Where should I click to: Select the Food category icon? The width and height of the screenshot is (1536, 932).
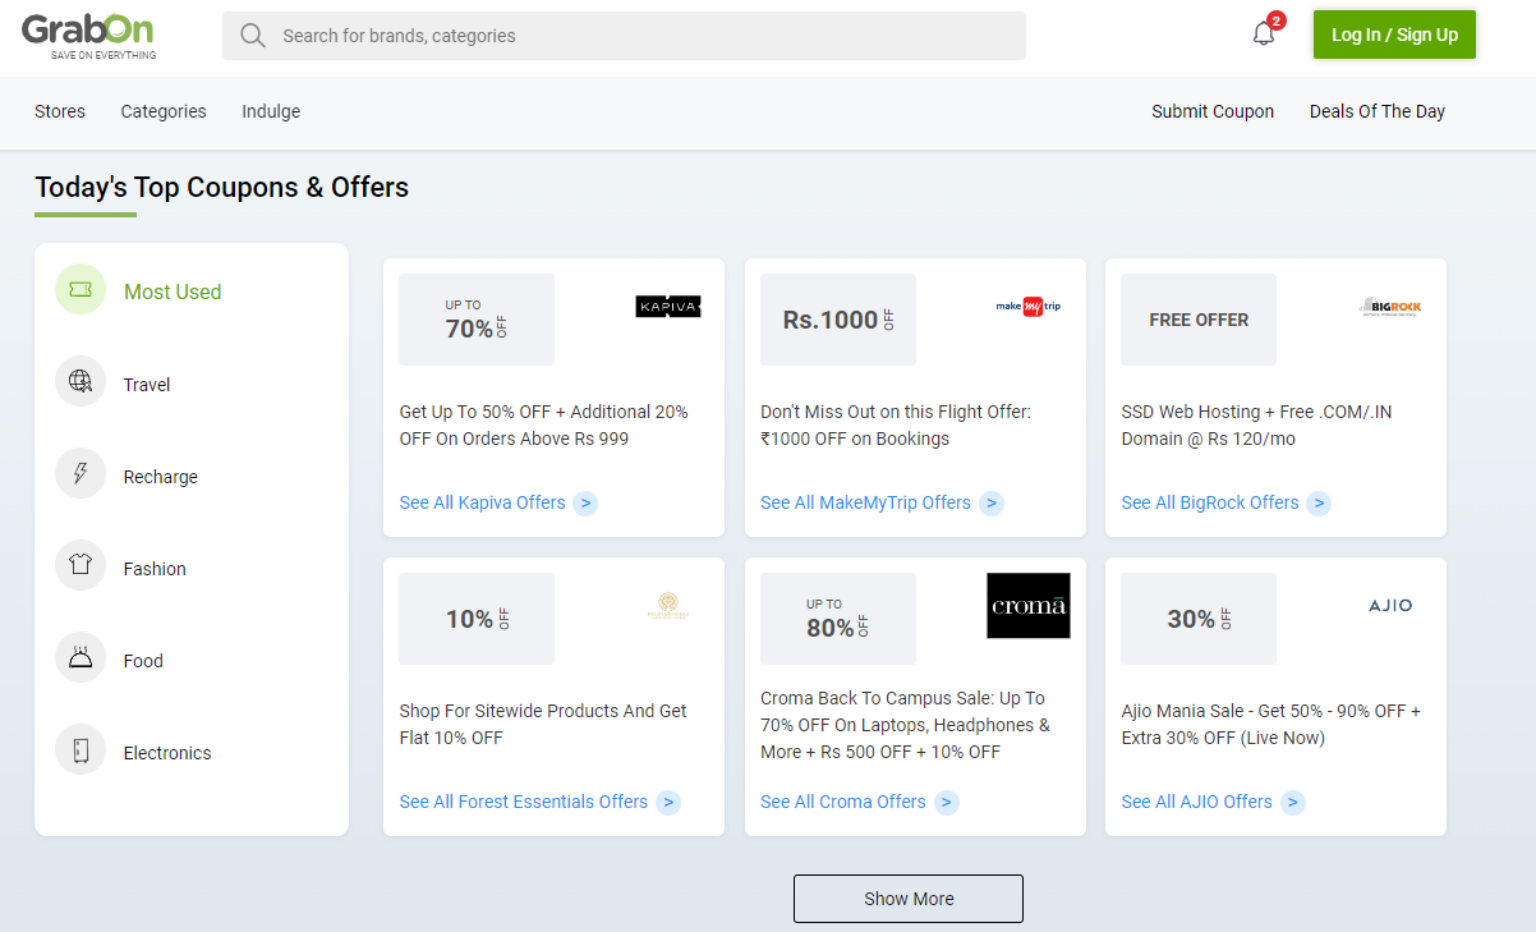[x=80, y=658]
